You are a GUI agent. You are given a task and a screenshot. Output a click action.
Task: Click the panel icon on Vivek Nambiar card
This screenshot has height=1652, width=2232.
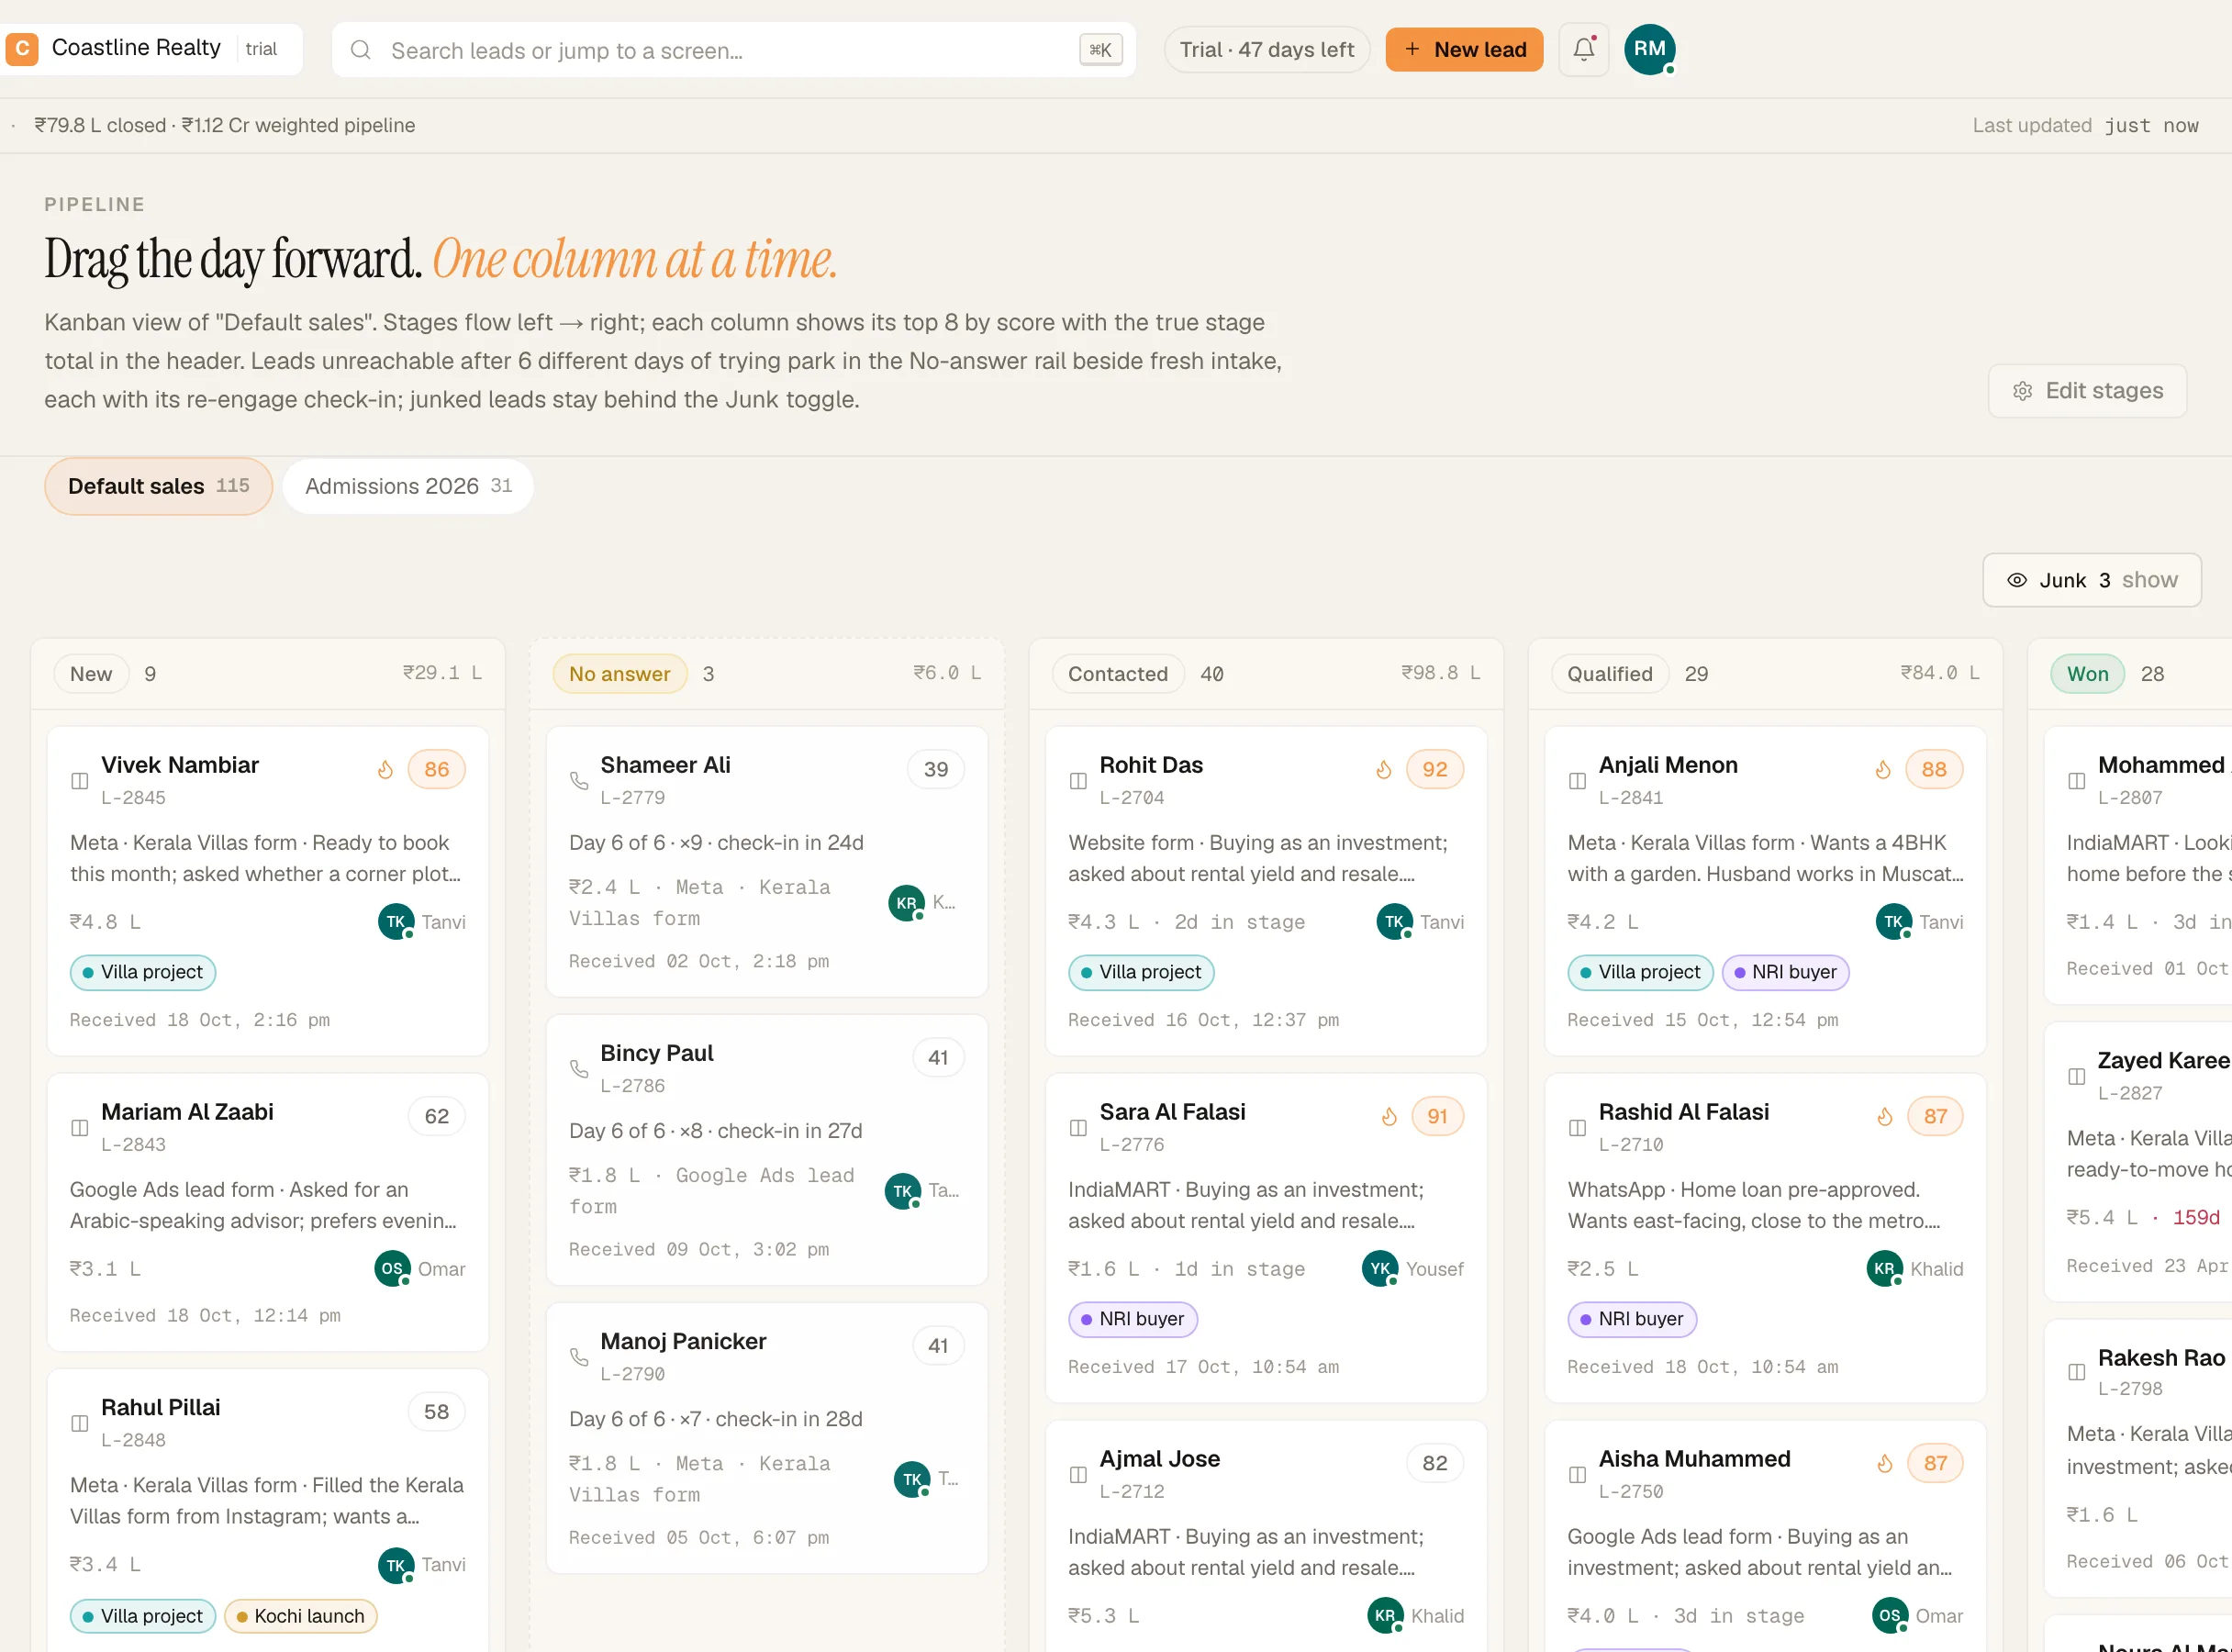coord(80,780)
